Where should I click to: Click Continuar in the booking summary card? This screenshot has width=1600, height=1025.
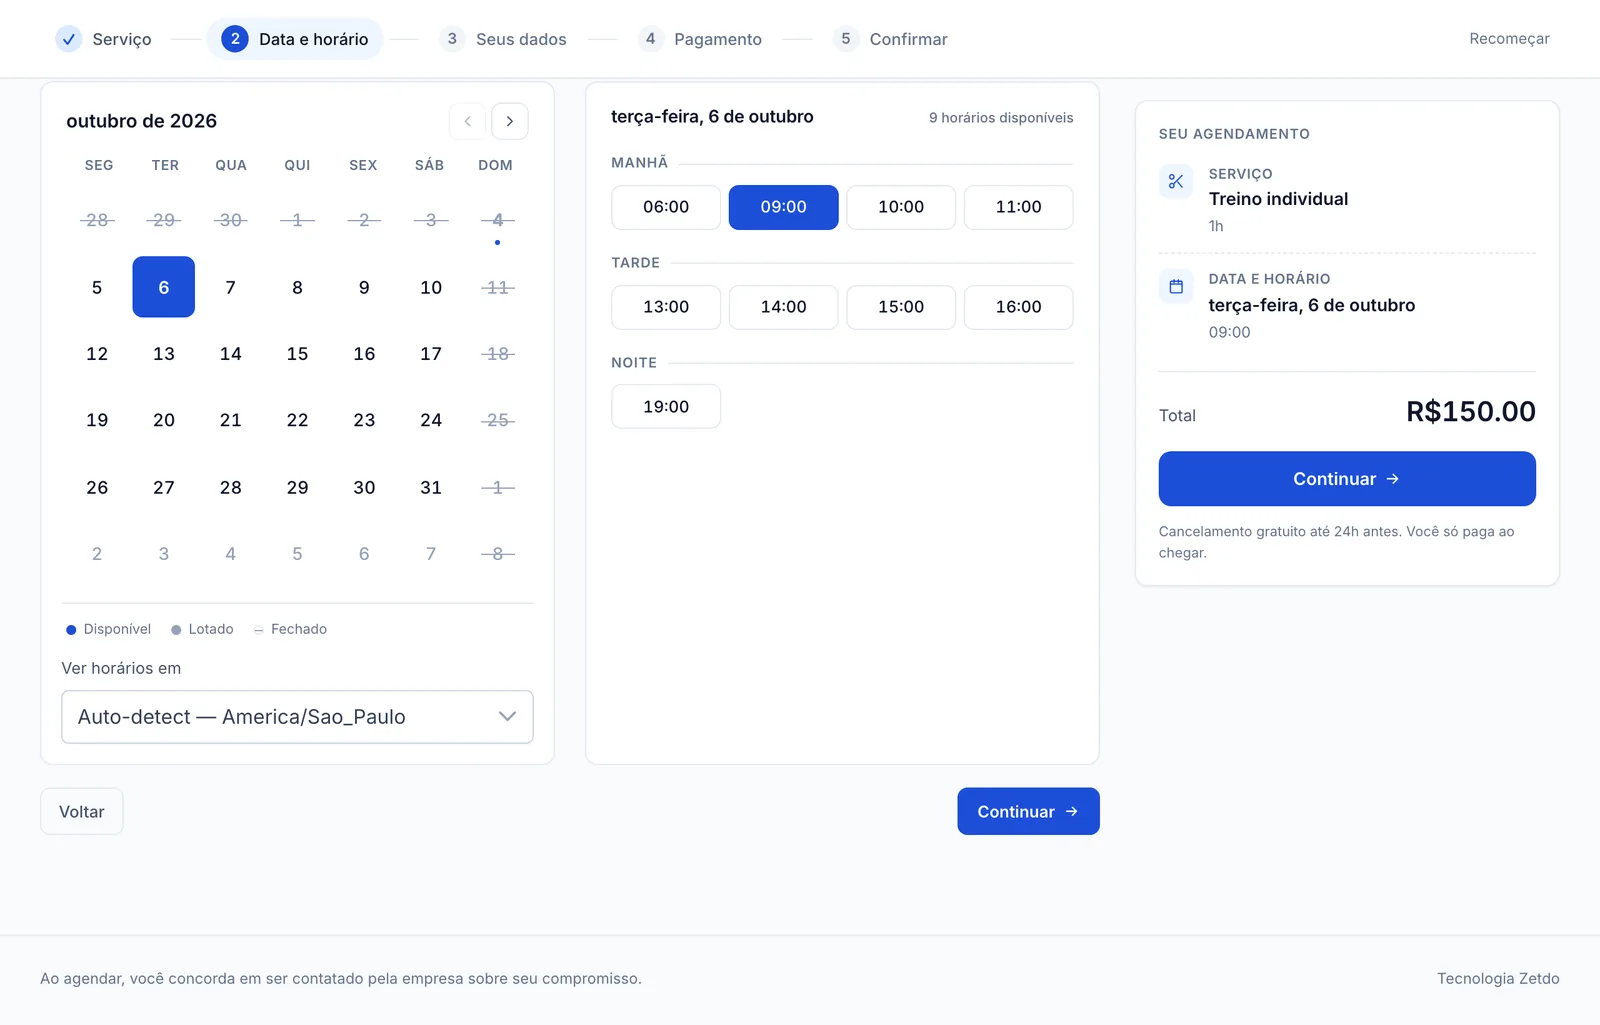pyautogui.click(x=1347, y=479)
